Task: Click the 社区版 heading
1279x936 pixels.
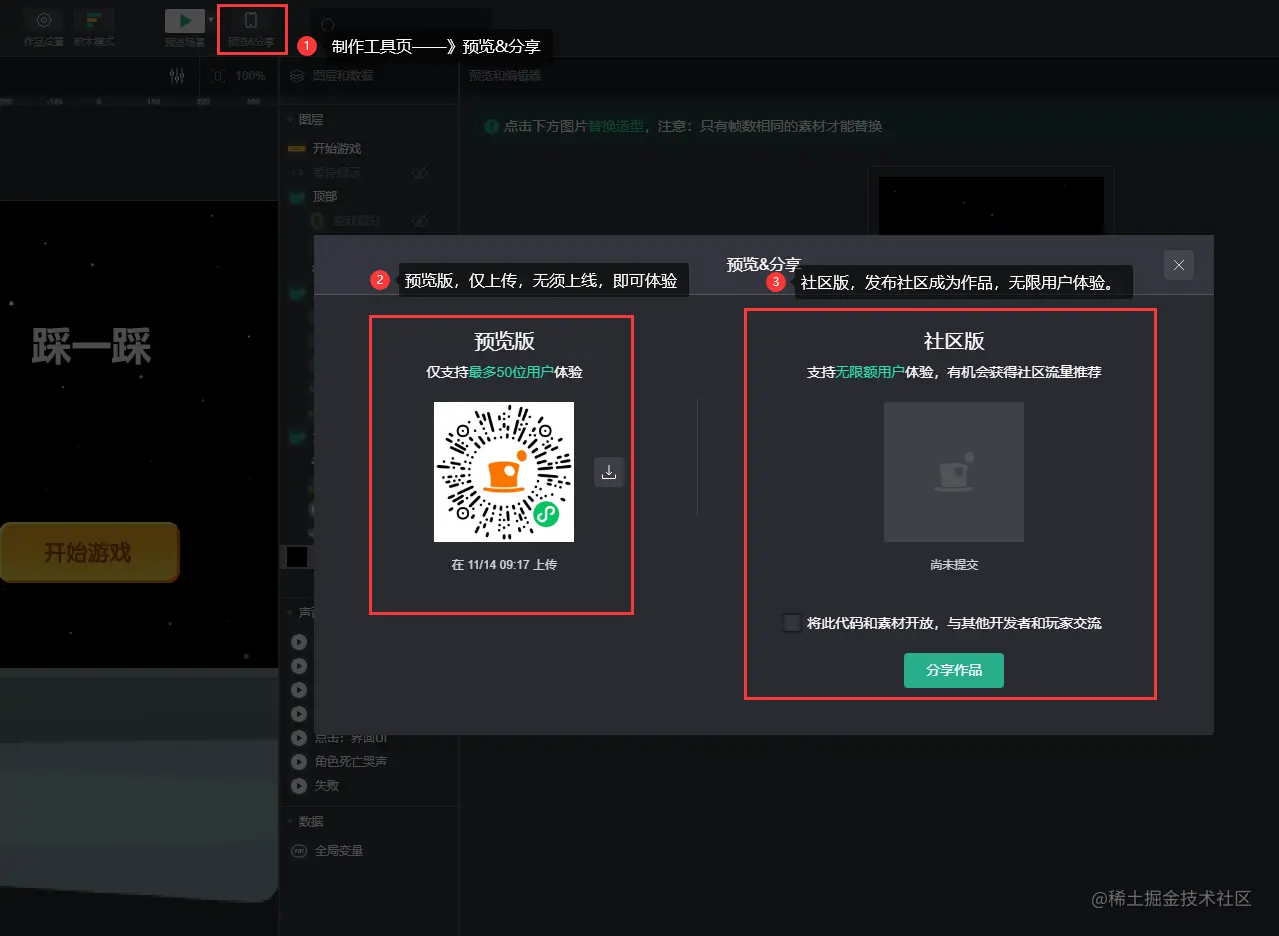Action: (x=954, y=341)
